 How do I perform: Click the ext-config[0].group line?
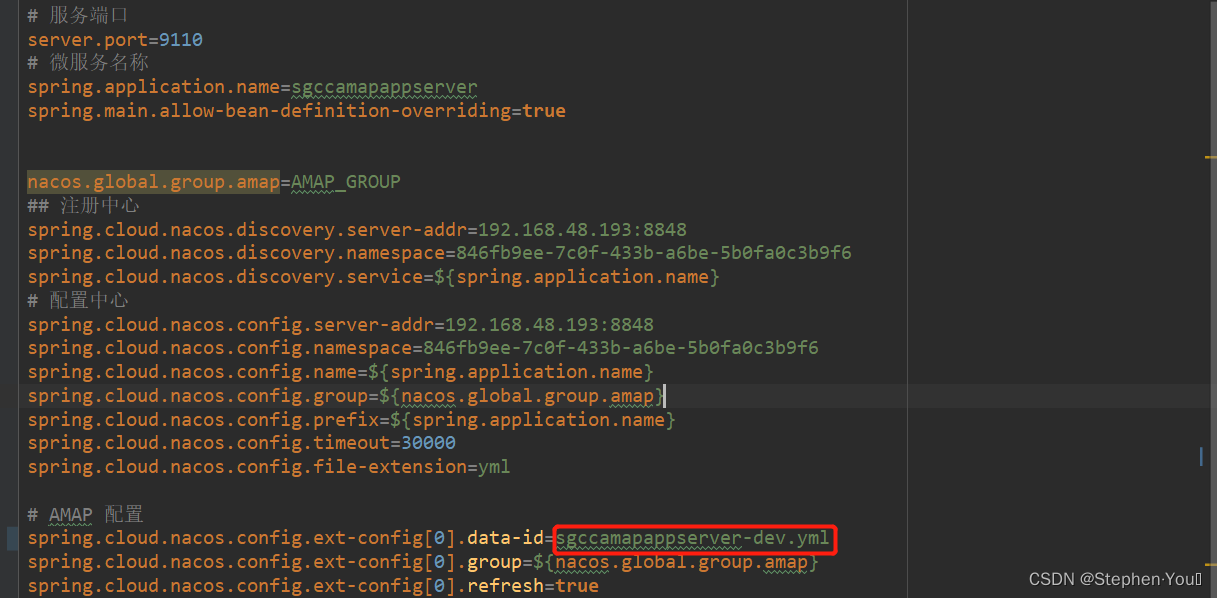point(423,563)
